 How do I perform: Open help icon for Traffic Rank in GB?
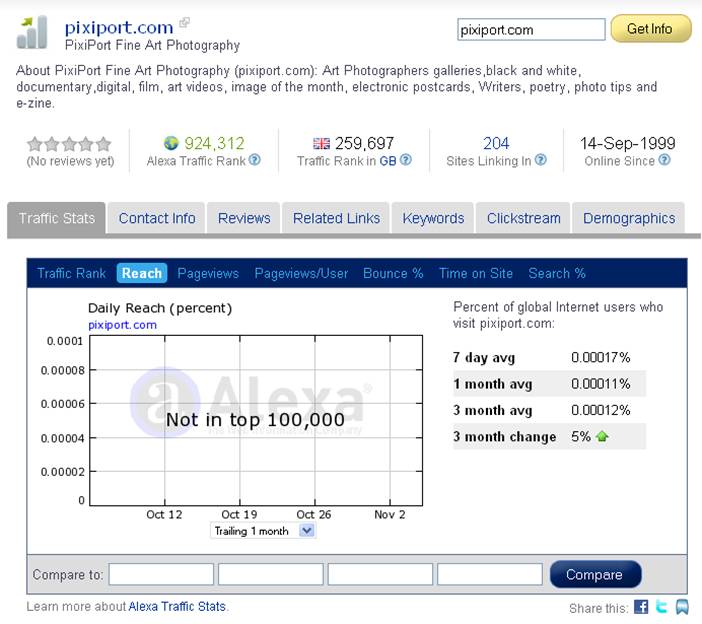pos(406,160)
